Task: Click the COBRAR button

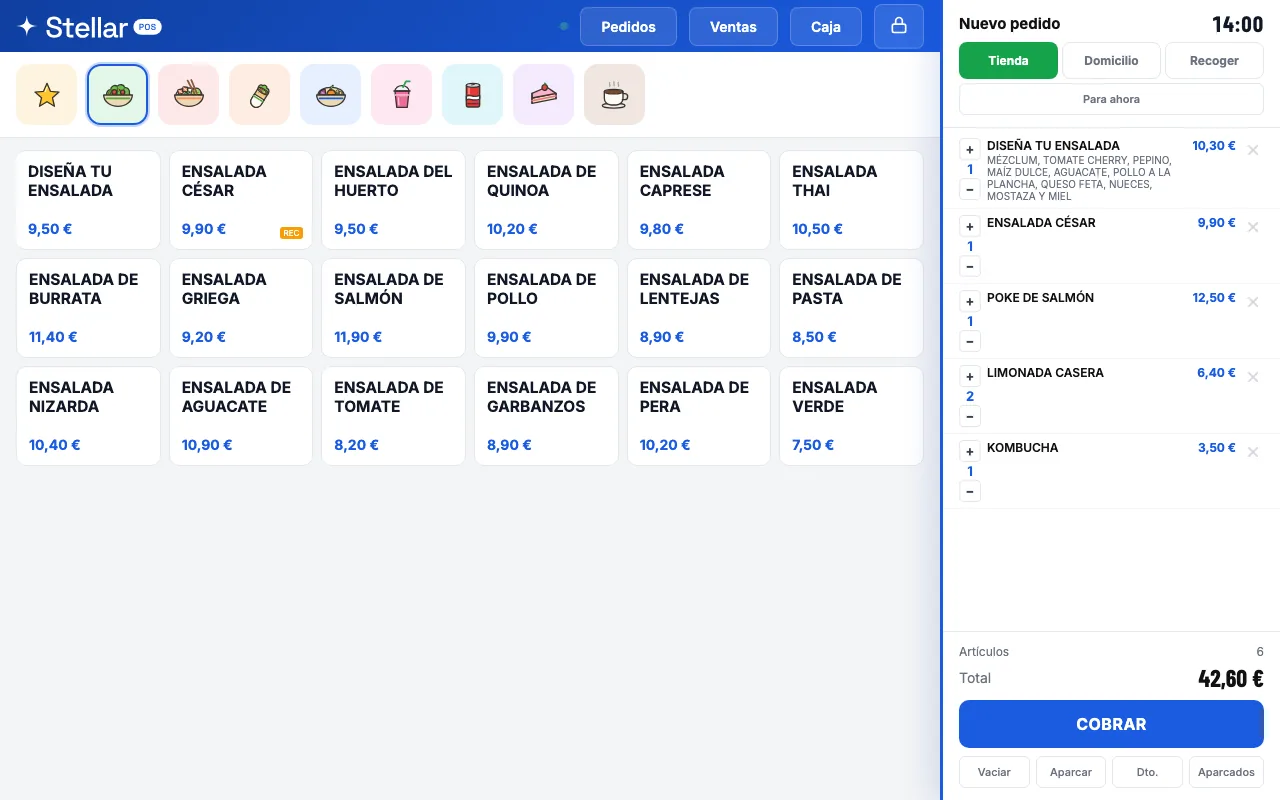Action: (x=1111, y=724)
